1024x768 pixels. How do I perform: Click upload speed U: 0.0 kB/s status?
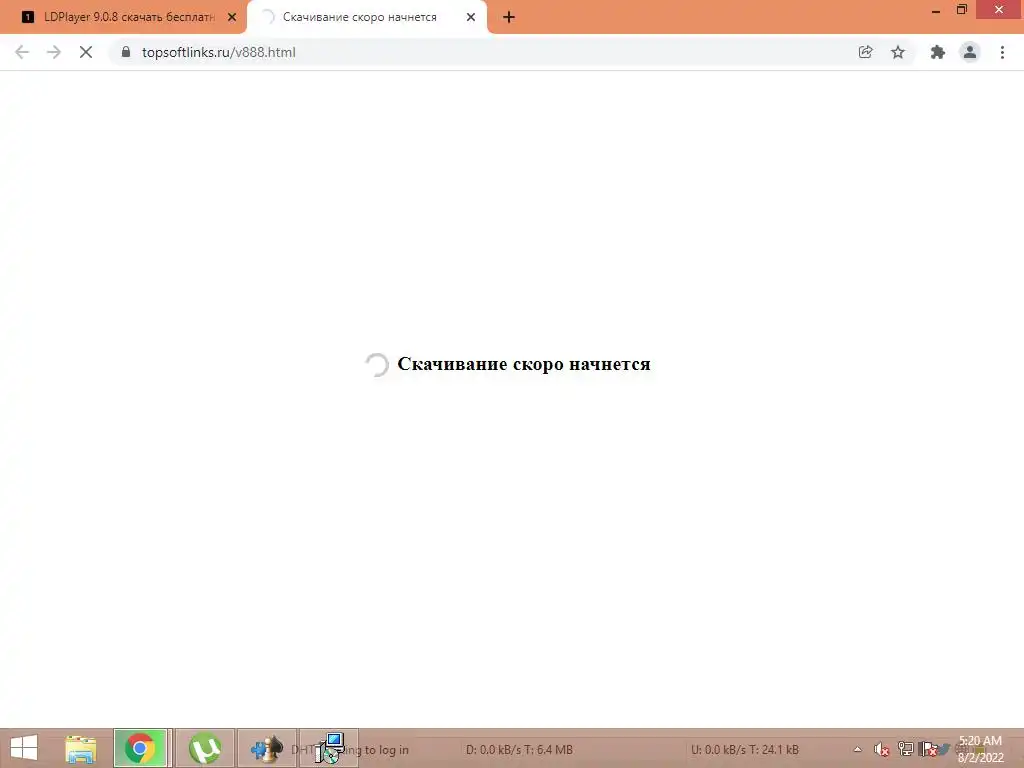click(x=744, y=750)
